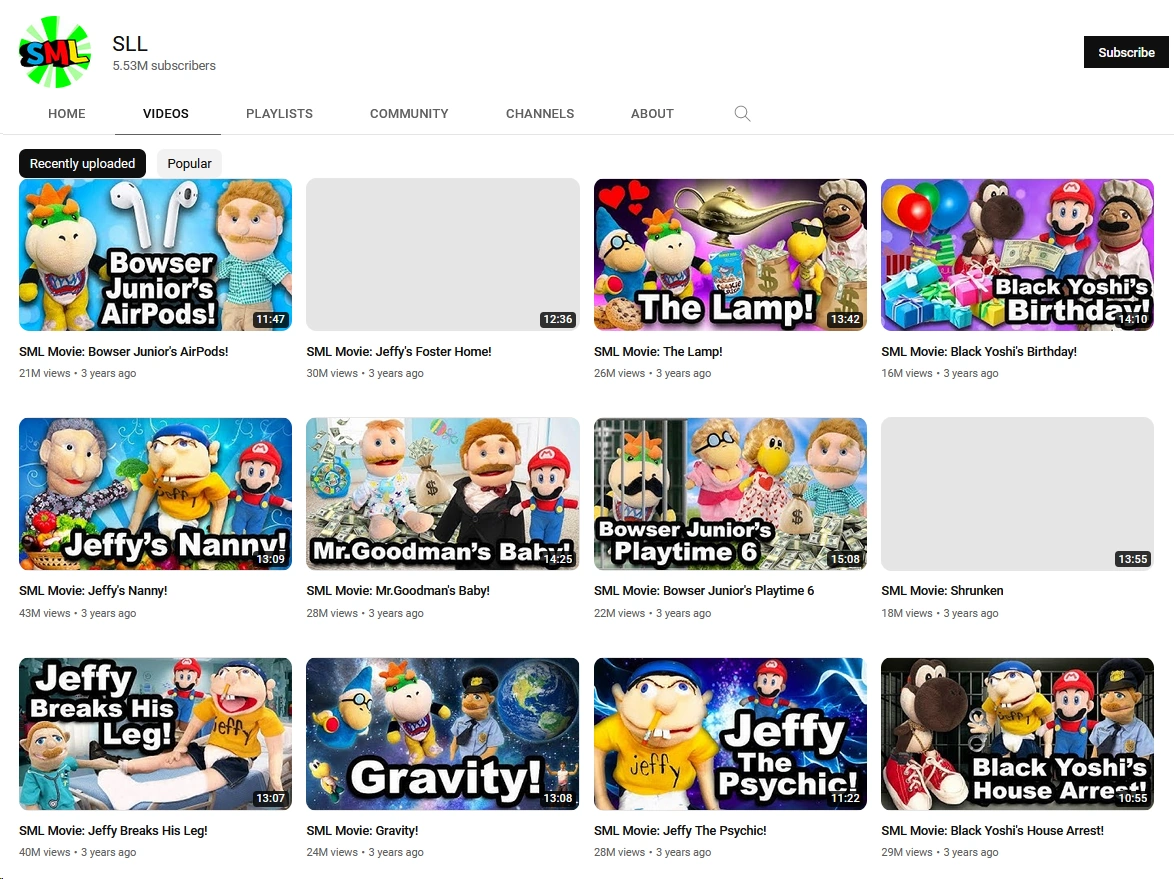Click the 43M views text
This screenshot has height=879, width=1174.
(x=44, y=613)
